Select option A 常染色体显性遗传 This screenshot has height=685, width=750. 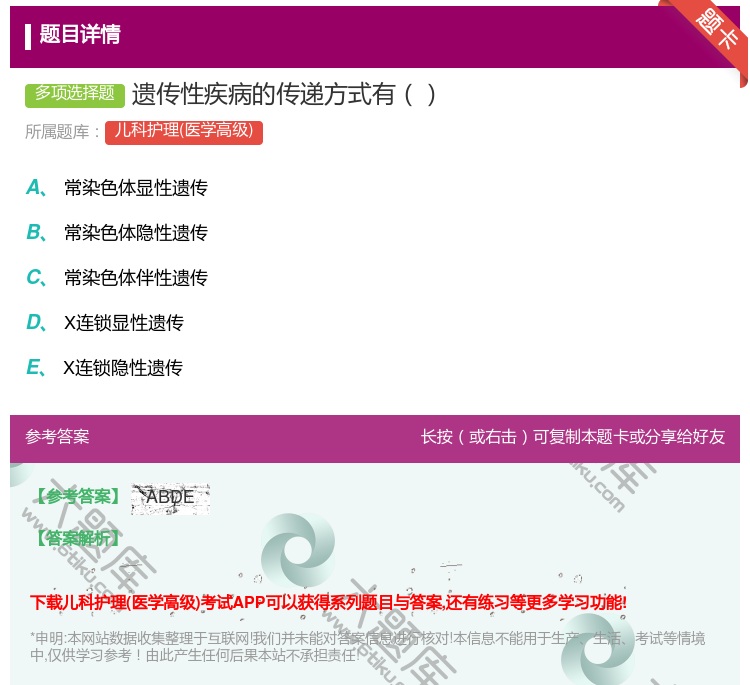(136, 188)
